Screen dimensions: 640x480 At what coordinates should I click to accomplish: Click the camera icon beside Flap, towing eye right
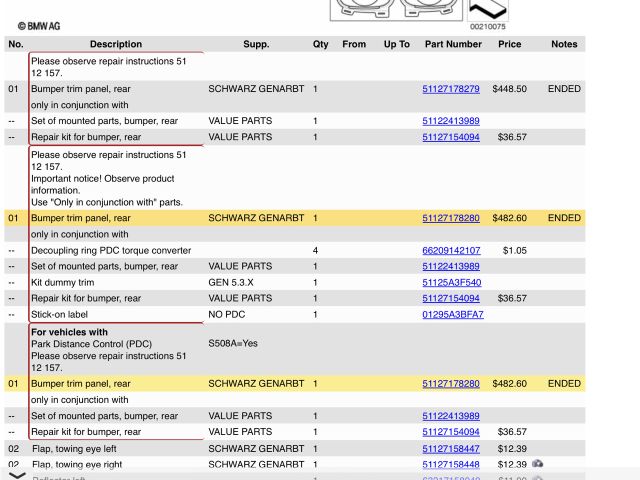[538, 464]
